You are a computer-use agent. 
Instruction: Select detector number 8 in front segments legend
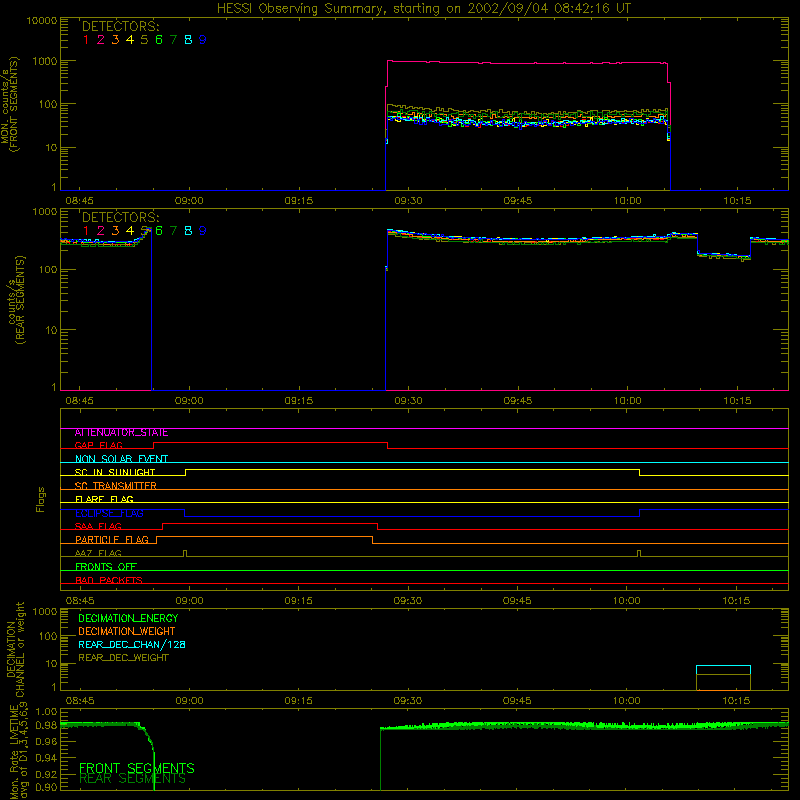[188, 40]
